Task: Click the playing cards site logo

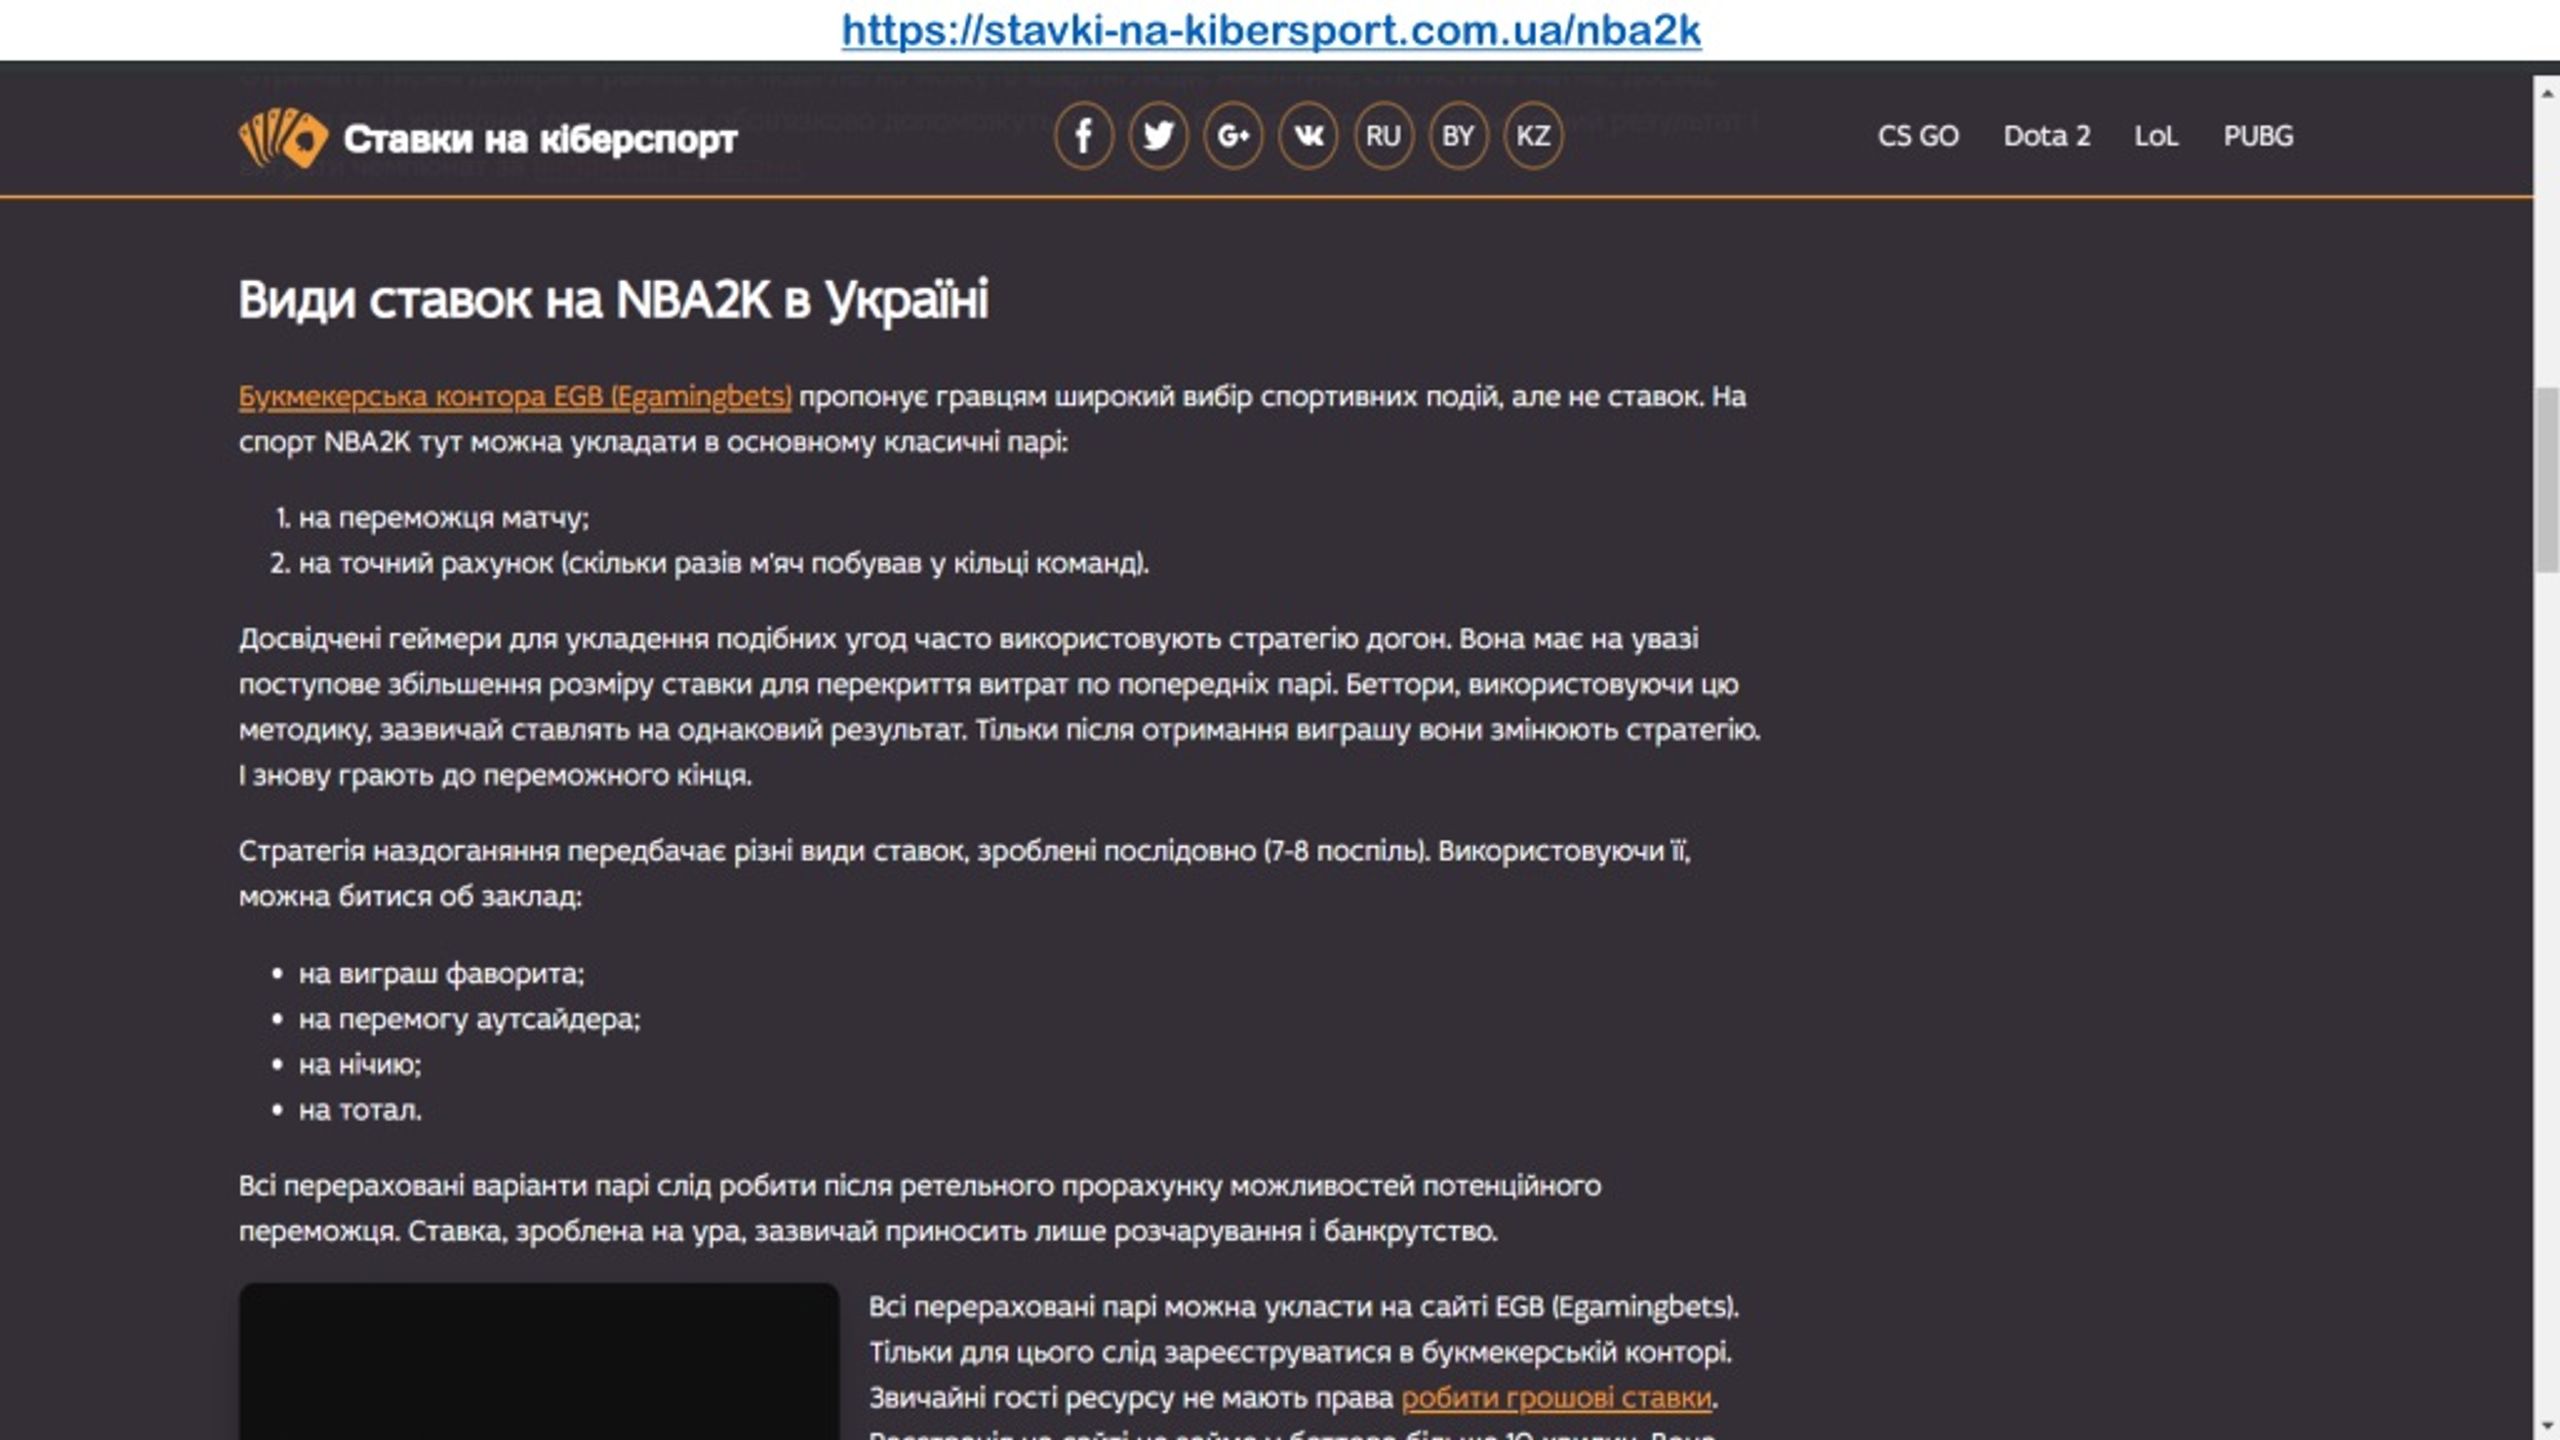Action: click(x=283, y=137)
